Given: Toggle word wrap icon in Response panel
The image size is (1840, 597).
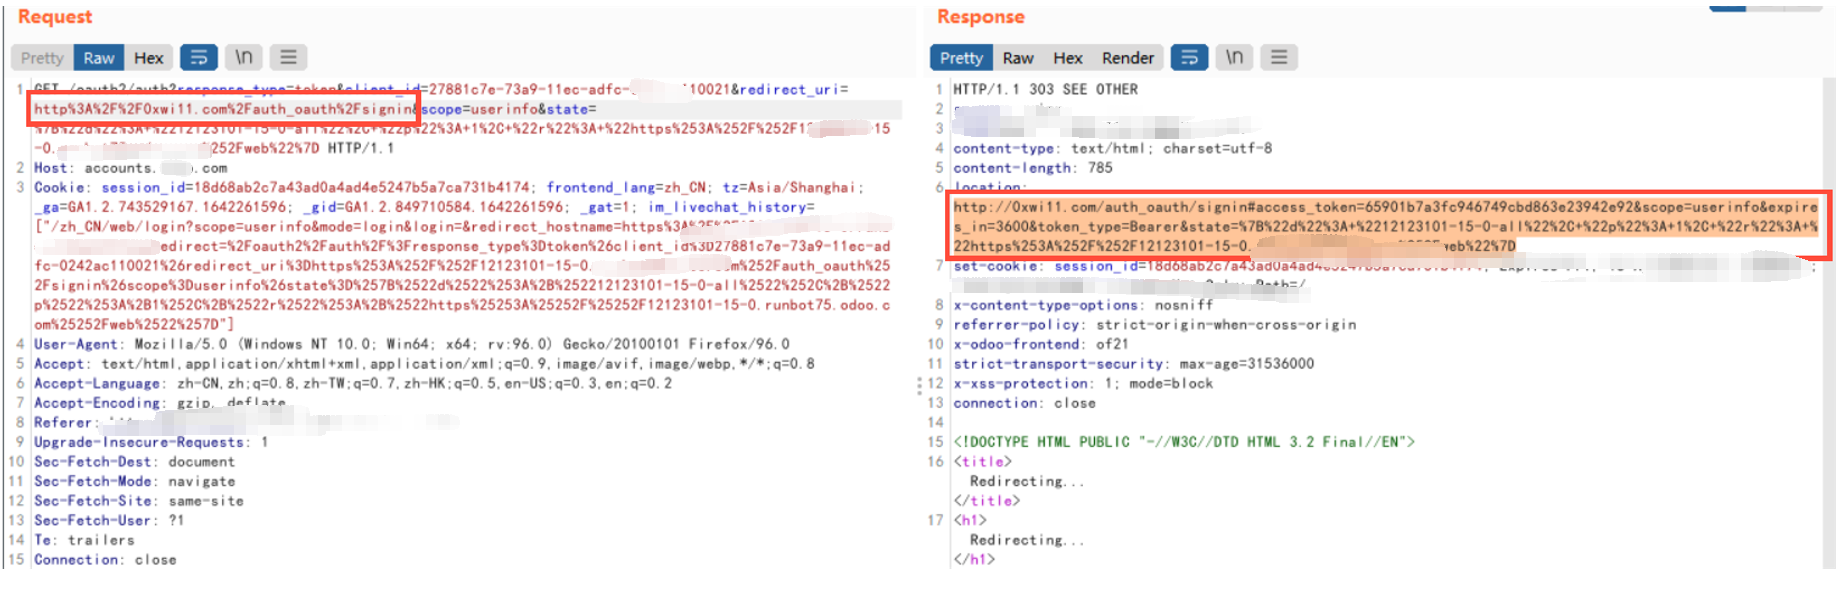Looking at the screenshot, I should pyautogui.click(x=1190, y=58).
